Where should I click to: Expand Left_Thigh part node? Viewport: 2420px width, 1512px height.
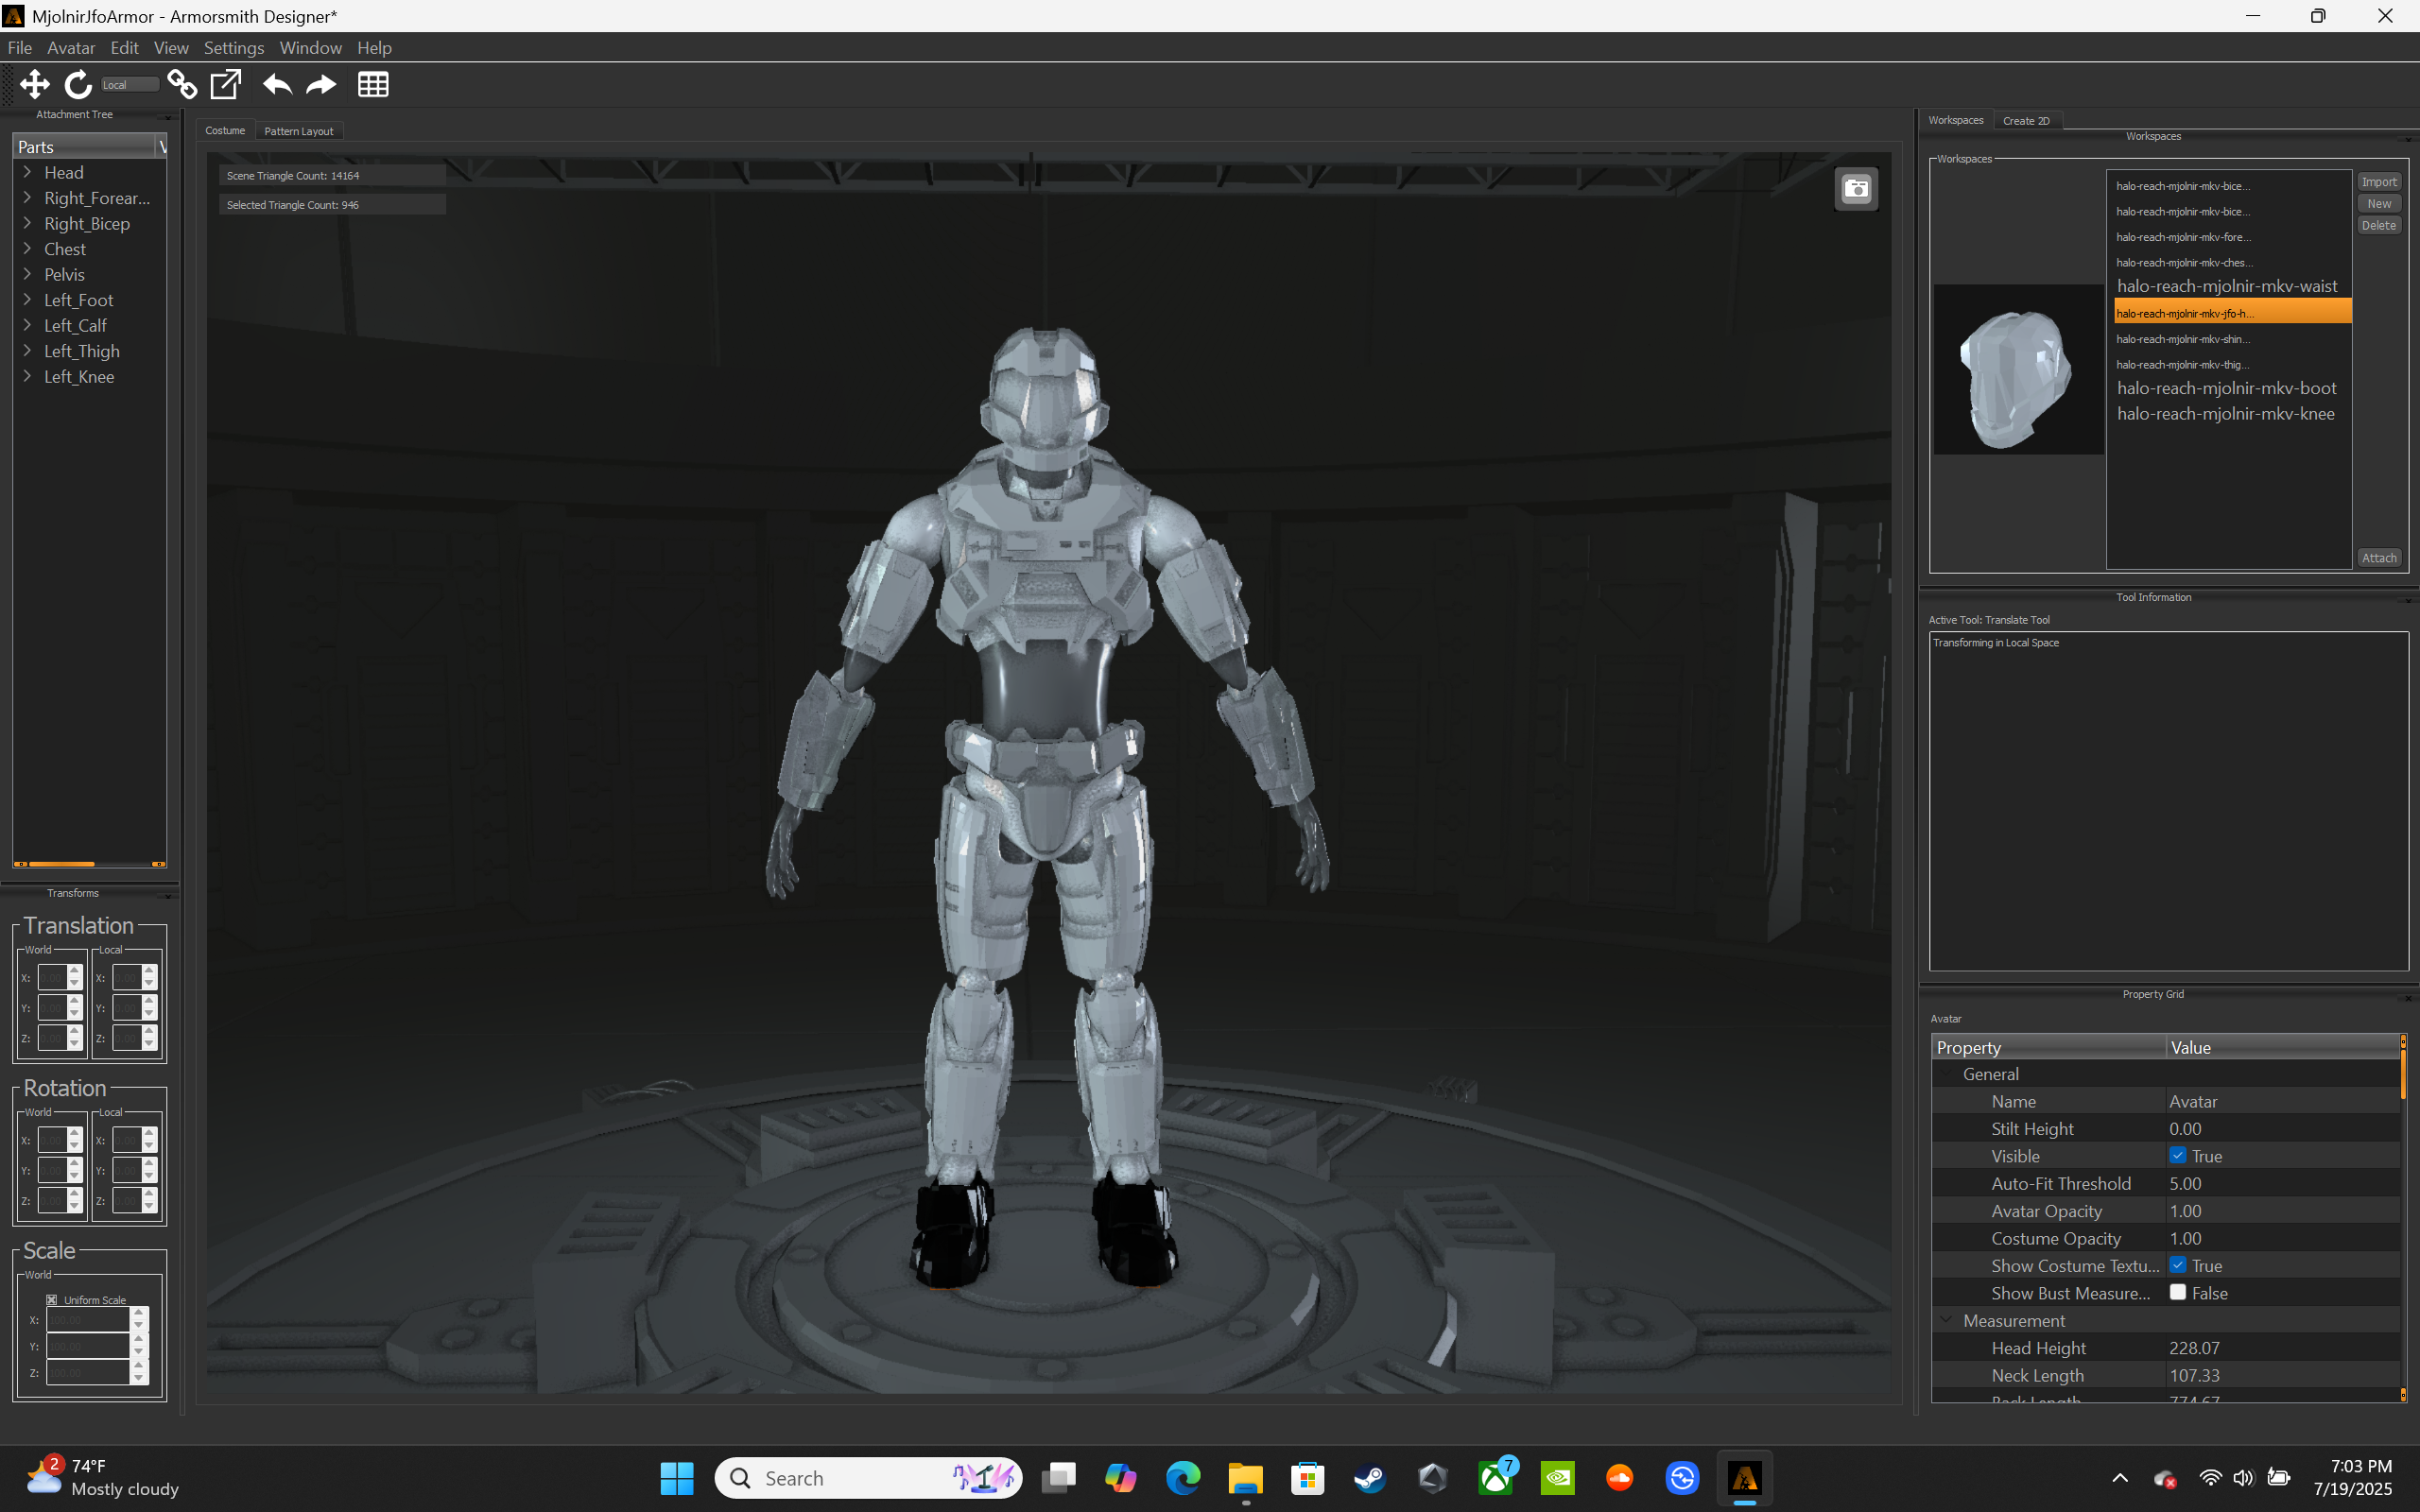(x=28, y=350)
